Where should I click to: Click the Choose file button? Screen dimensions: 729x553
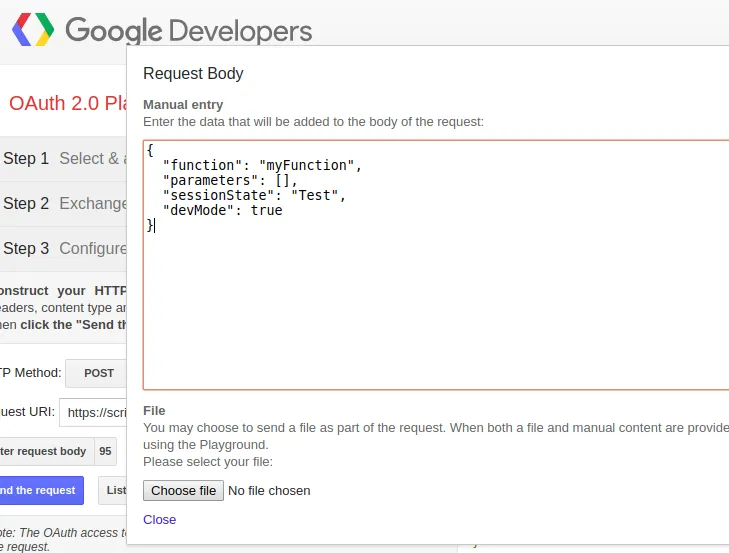(183, 491)
